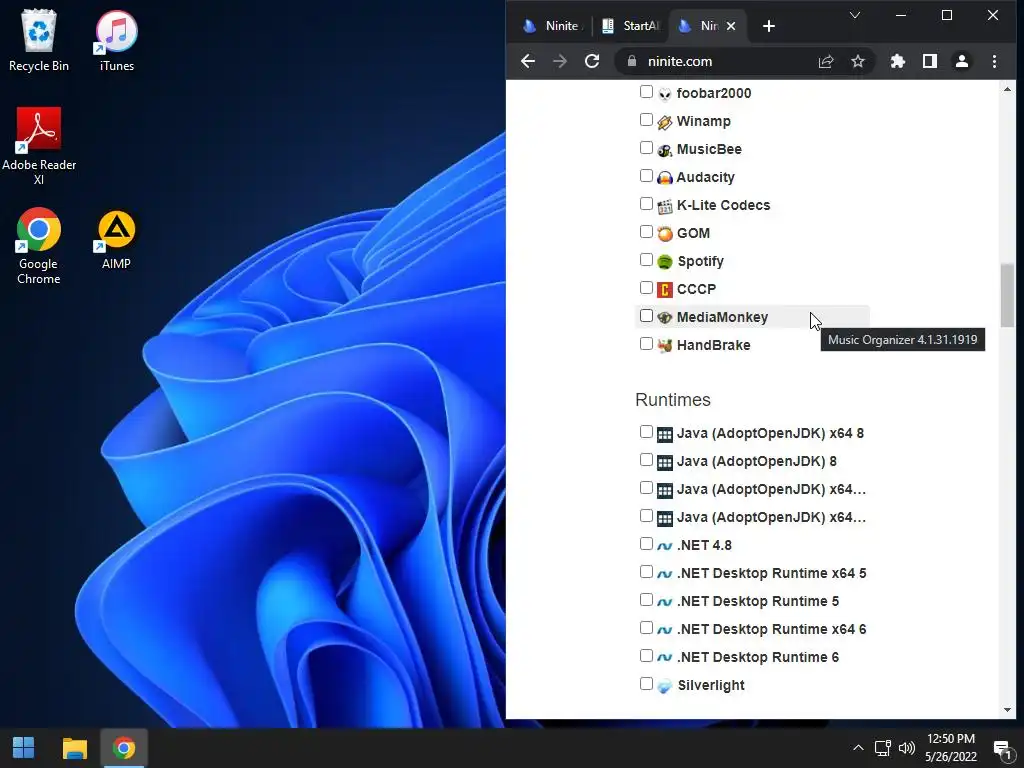Open the taskbar clock and date
The image size is (1024, 768).
point(951,748)
